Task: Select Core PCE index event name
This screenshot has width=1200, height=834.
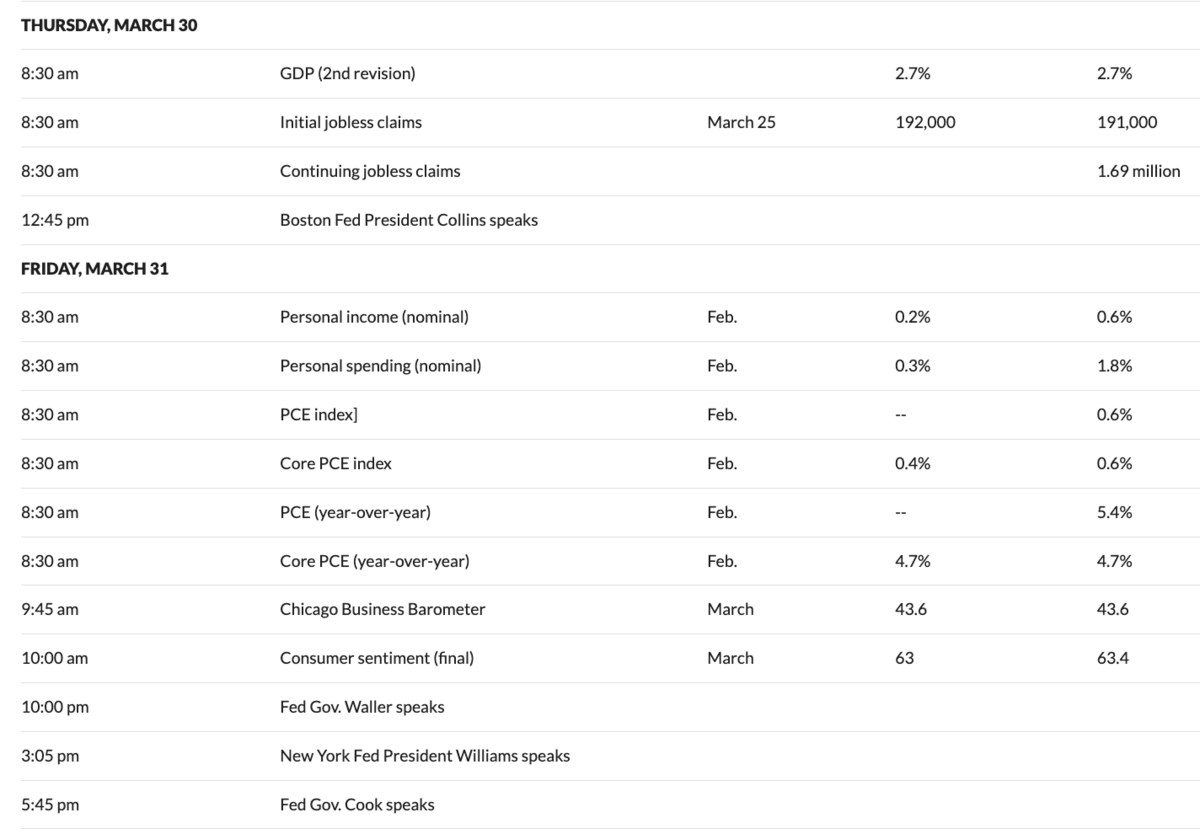Action: point(335,463)
